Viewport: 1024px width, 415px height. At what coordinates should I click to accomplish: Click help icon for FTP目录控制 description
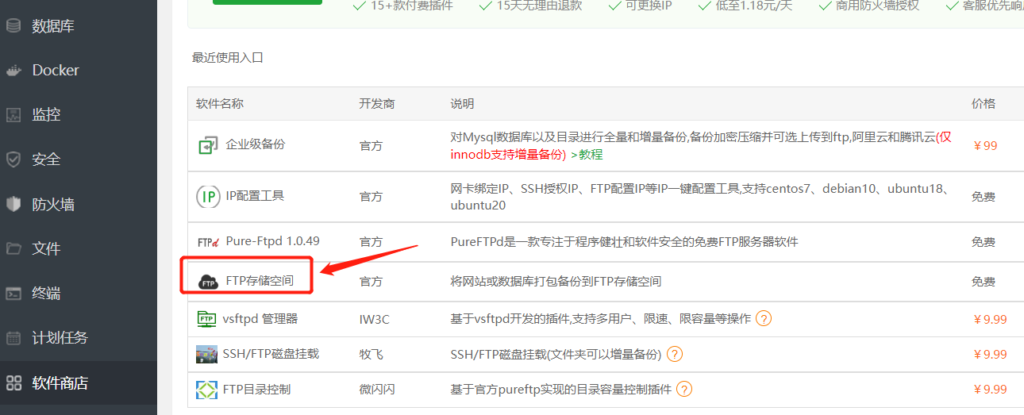[684, 390]
